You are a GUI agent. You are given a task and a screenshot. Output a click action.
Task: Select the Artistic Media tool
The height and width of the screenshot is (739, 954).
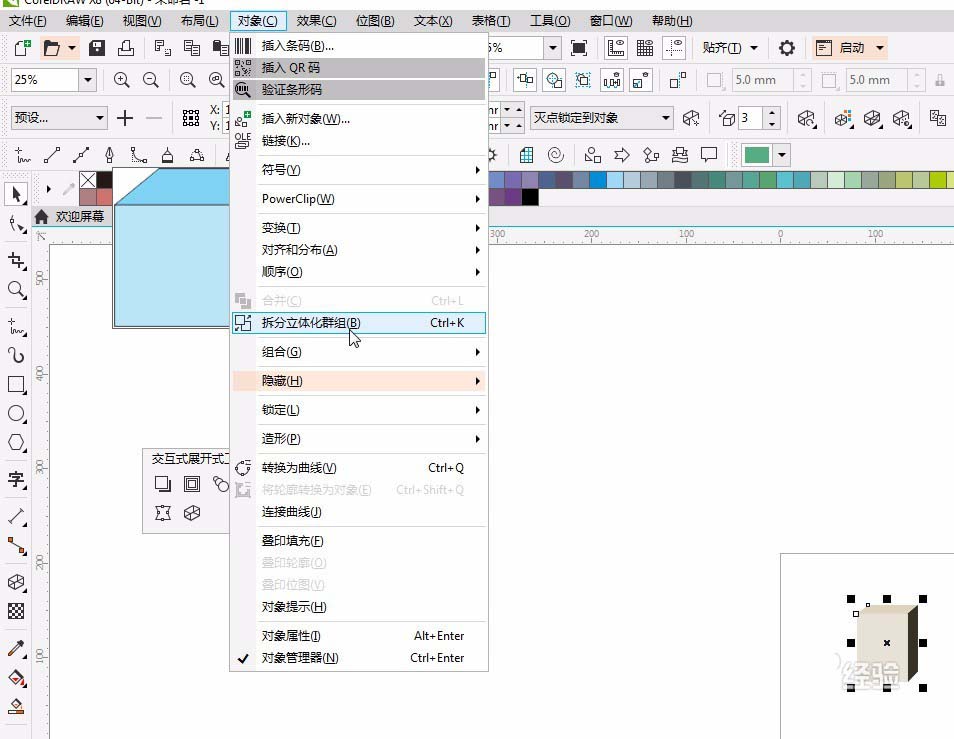(x=16, y=355)
